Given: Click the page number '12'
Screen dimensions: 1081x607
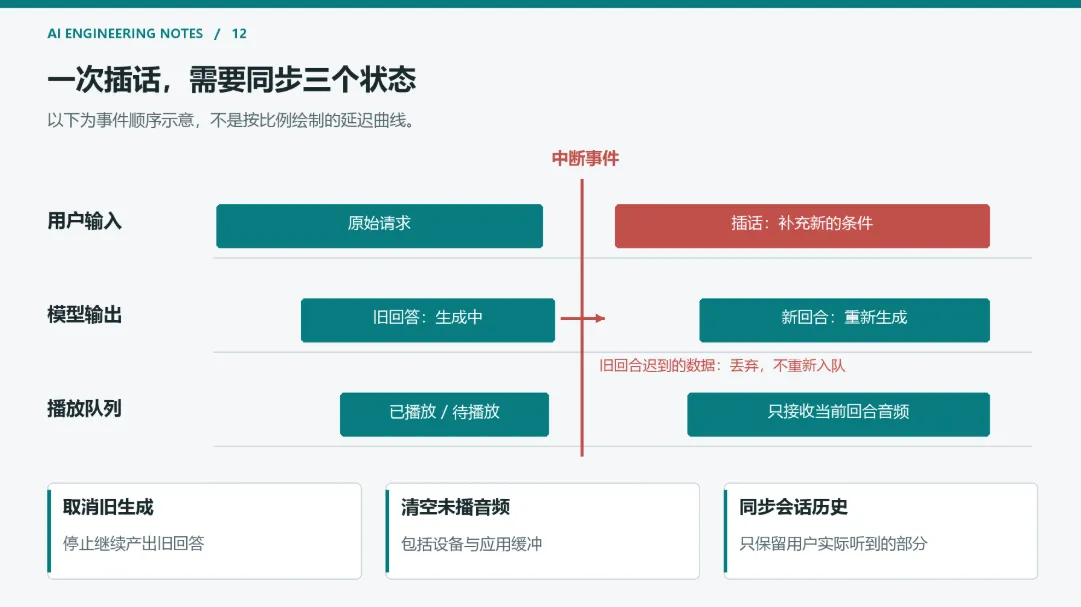Looking at the screenshot, I should (x=239, y=33).
